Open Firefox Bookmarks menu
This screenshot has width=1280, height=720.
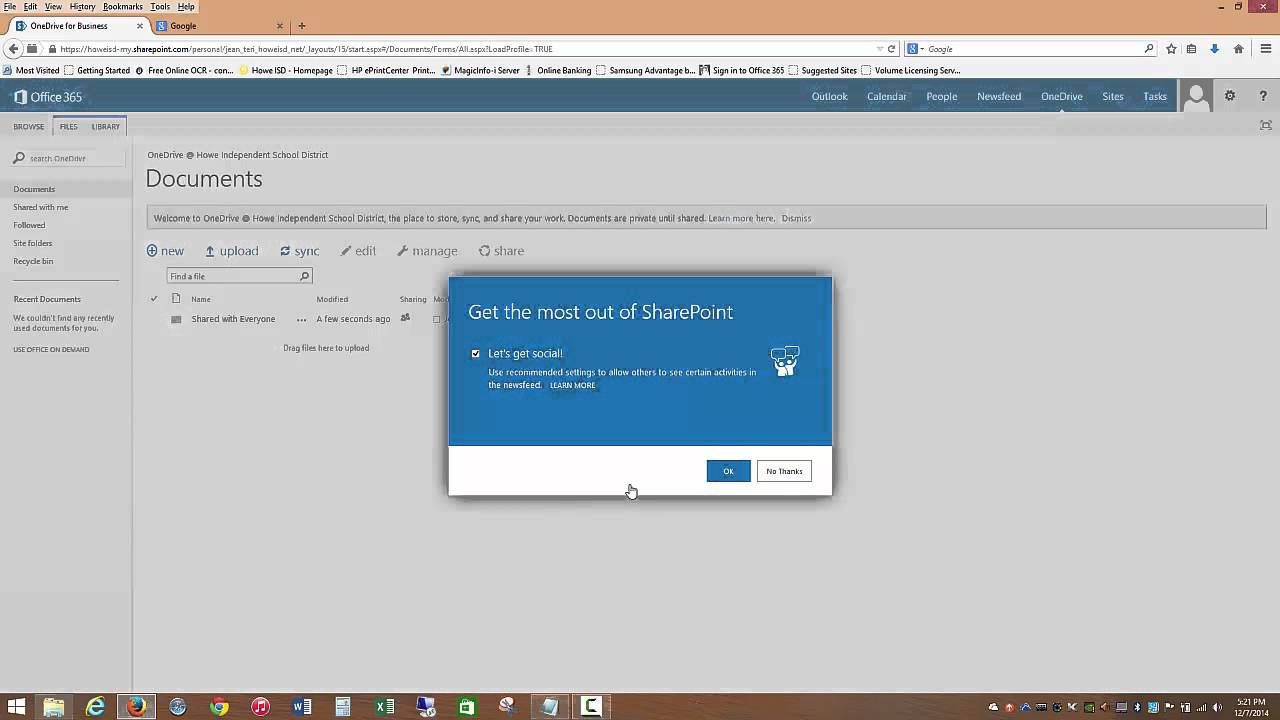click(123, 6)
